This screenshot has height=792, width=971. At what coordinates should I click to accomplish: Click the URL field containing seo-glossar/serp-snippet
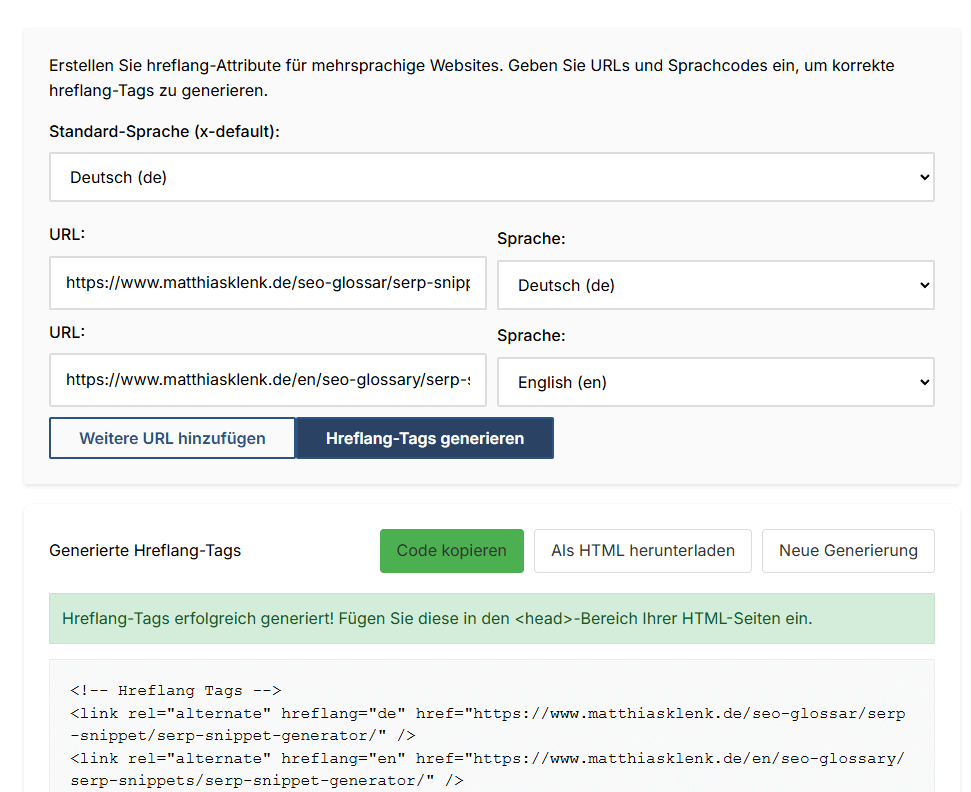[268, 283]
